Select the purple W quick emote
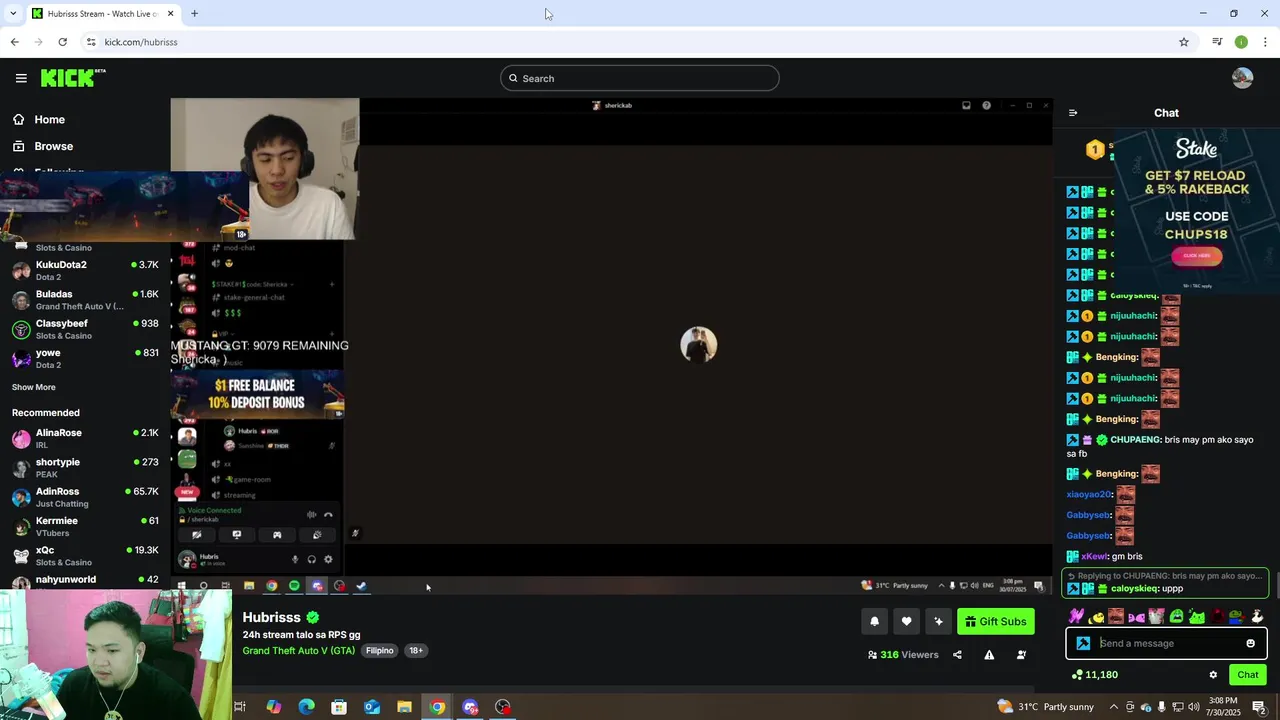The width and height of the screenshot is (1280, 720). 1076,616
